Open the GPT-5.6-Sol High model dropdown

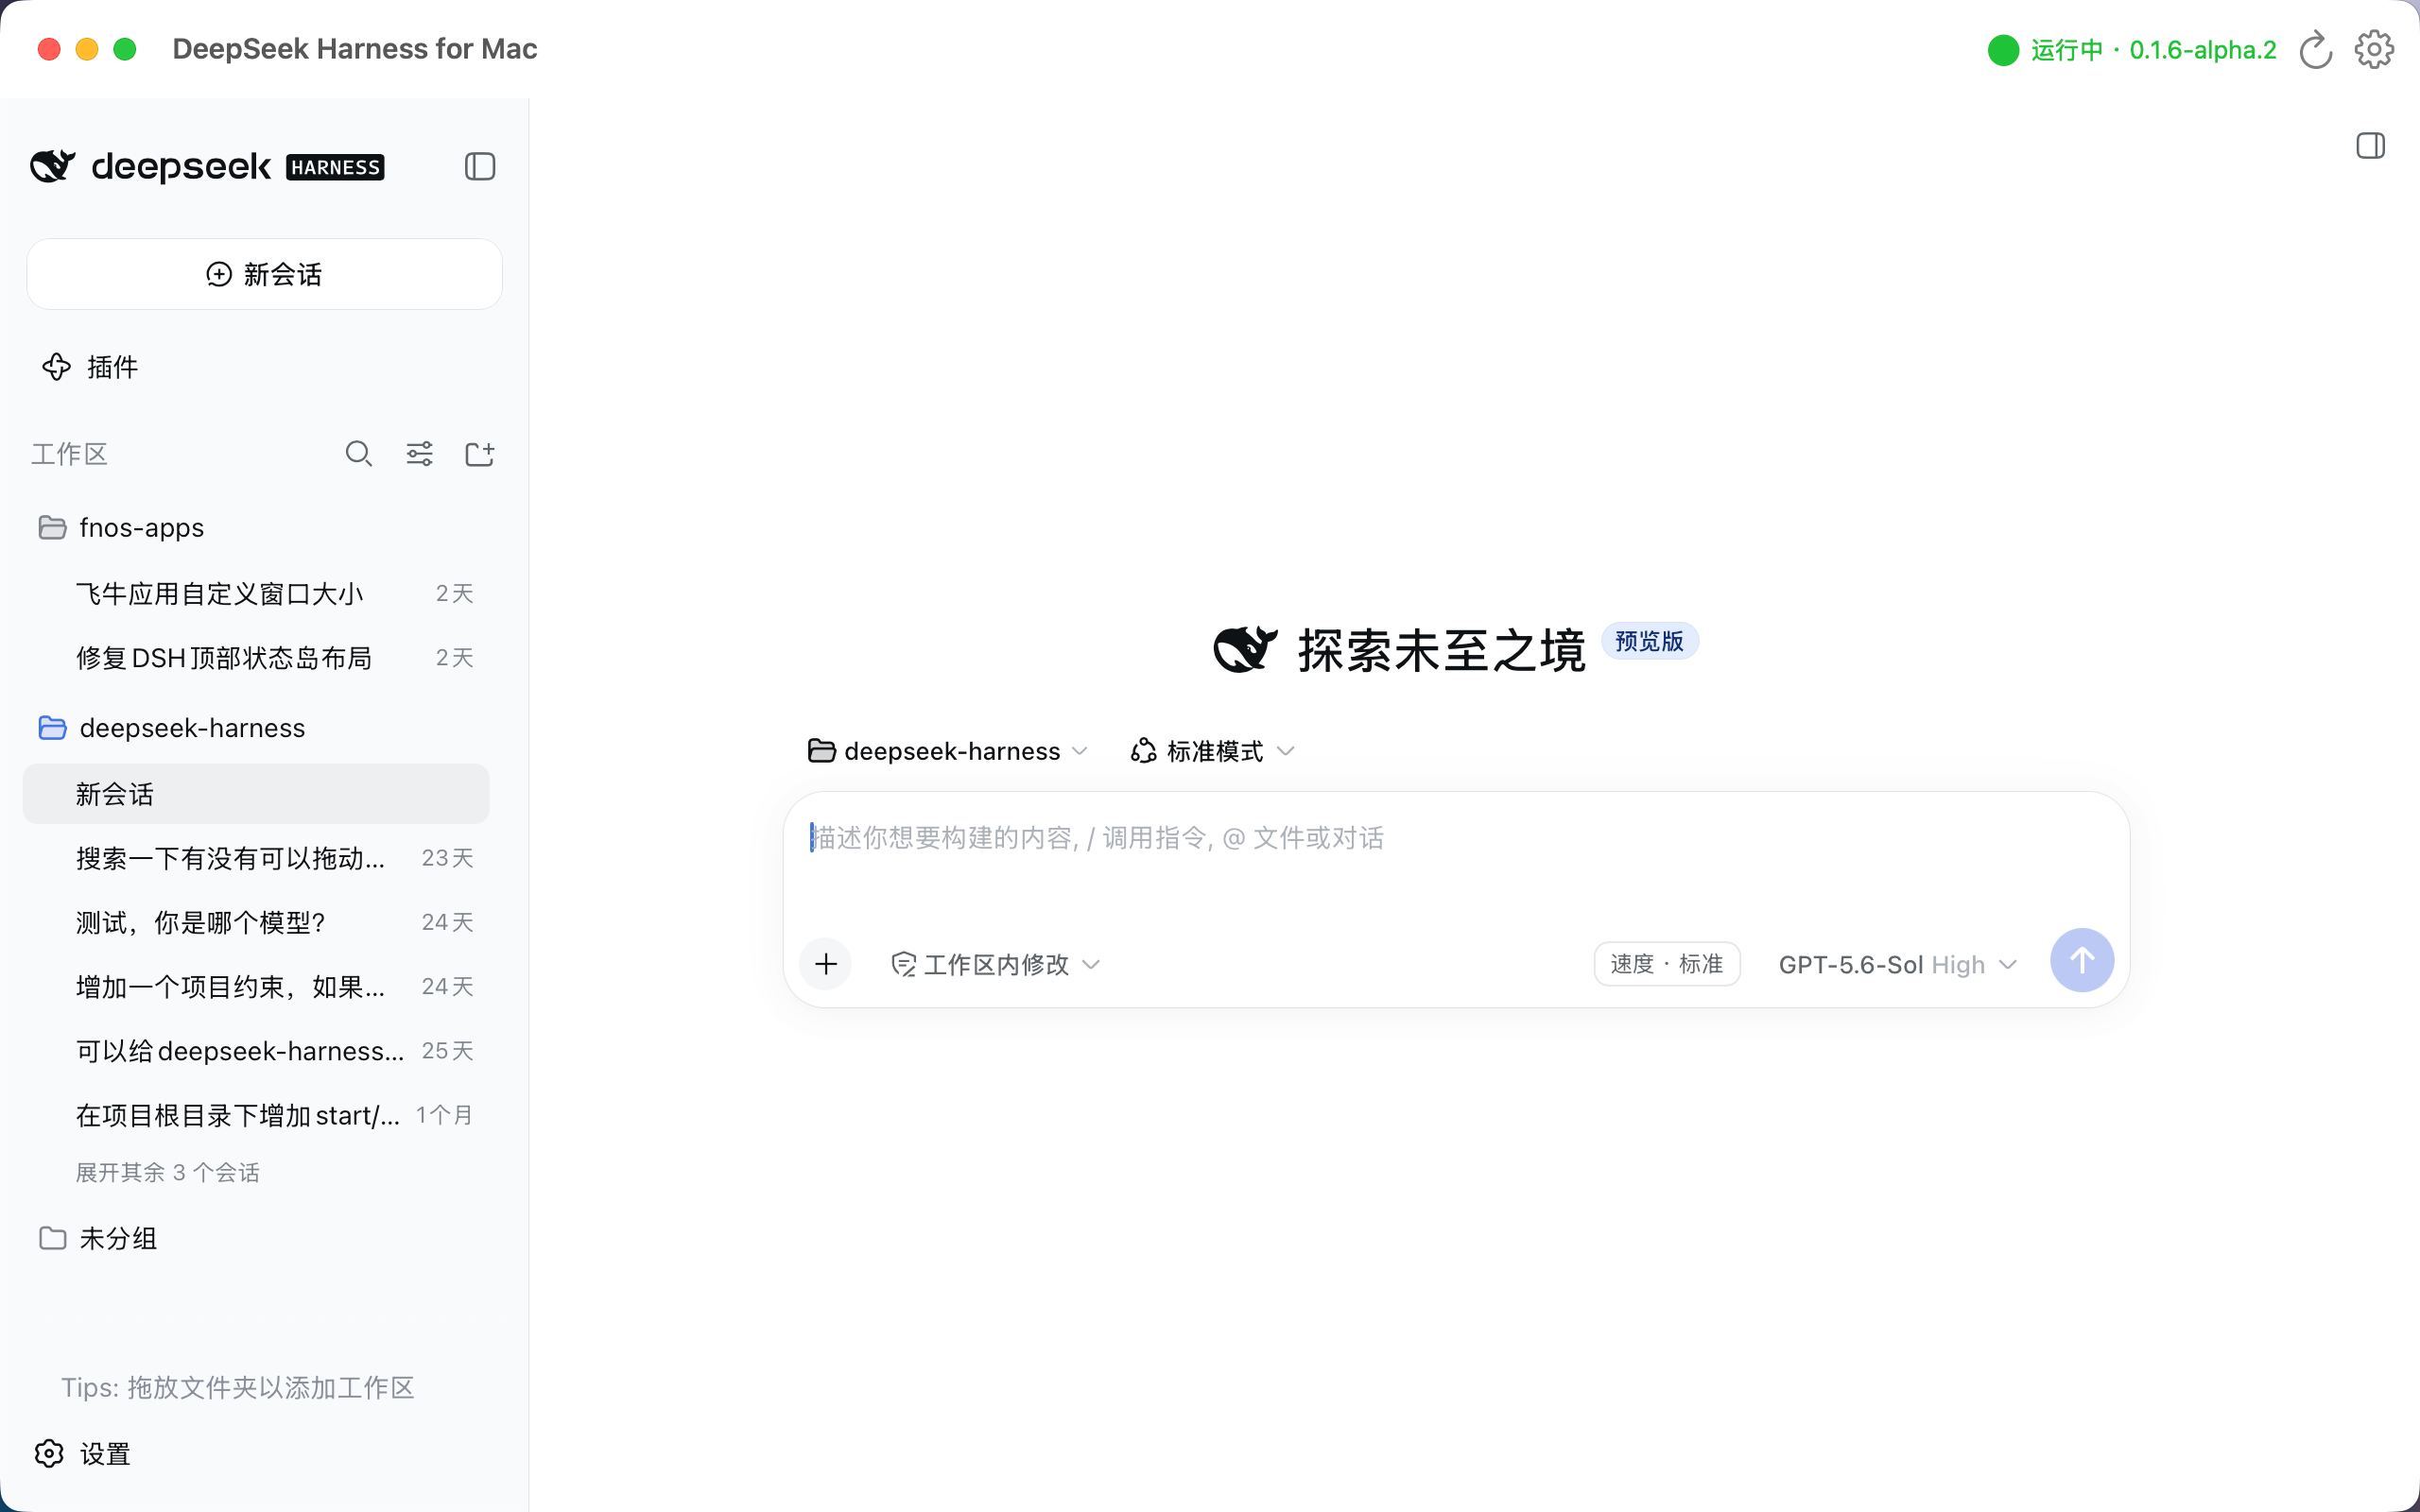(1898, 965)
